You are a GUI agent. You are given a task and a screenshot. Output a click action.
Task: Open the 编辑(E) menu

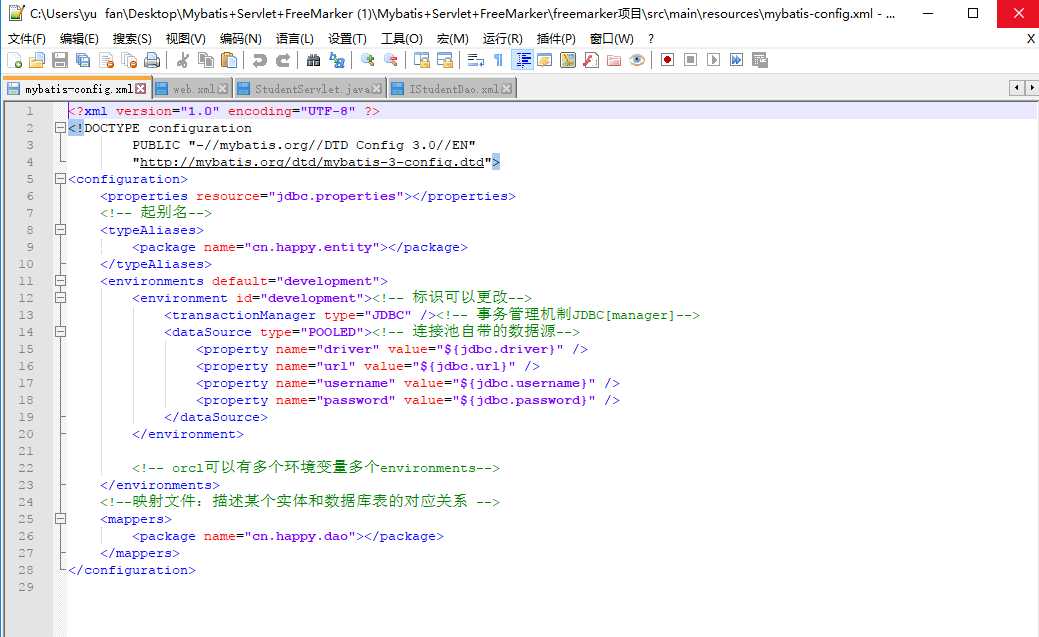(80, 39)
